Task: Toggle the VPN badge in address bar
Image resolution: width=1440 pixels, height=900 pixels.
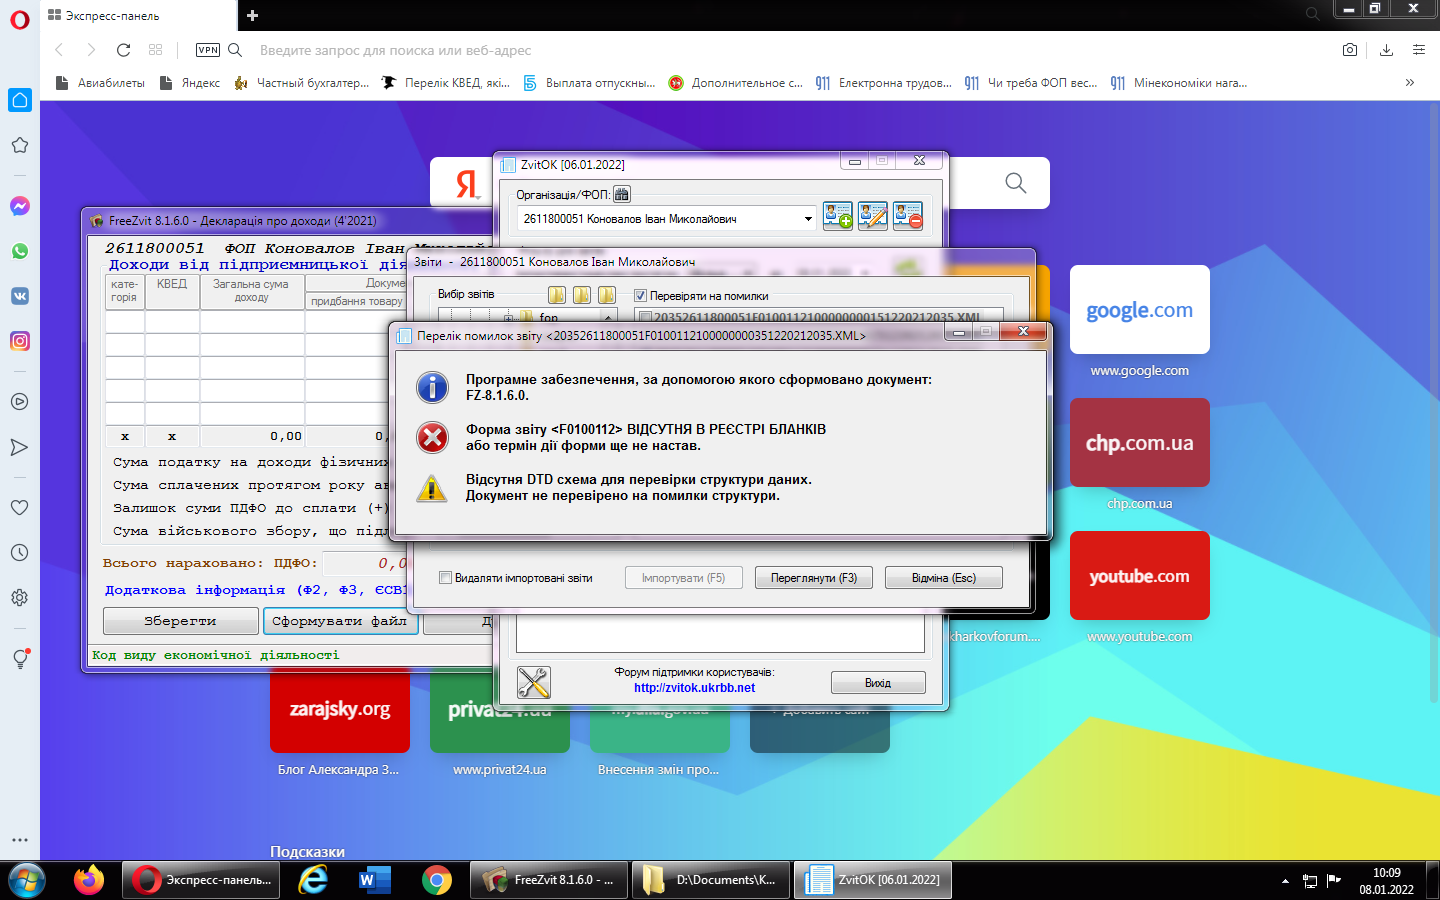Action: tap(208, 50)
